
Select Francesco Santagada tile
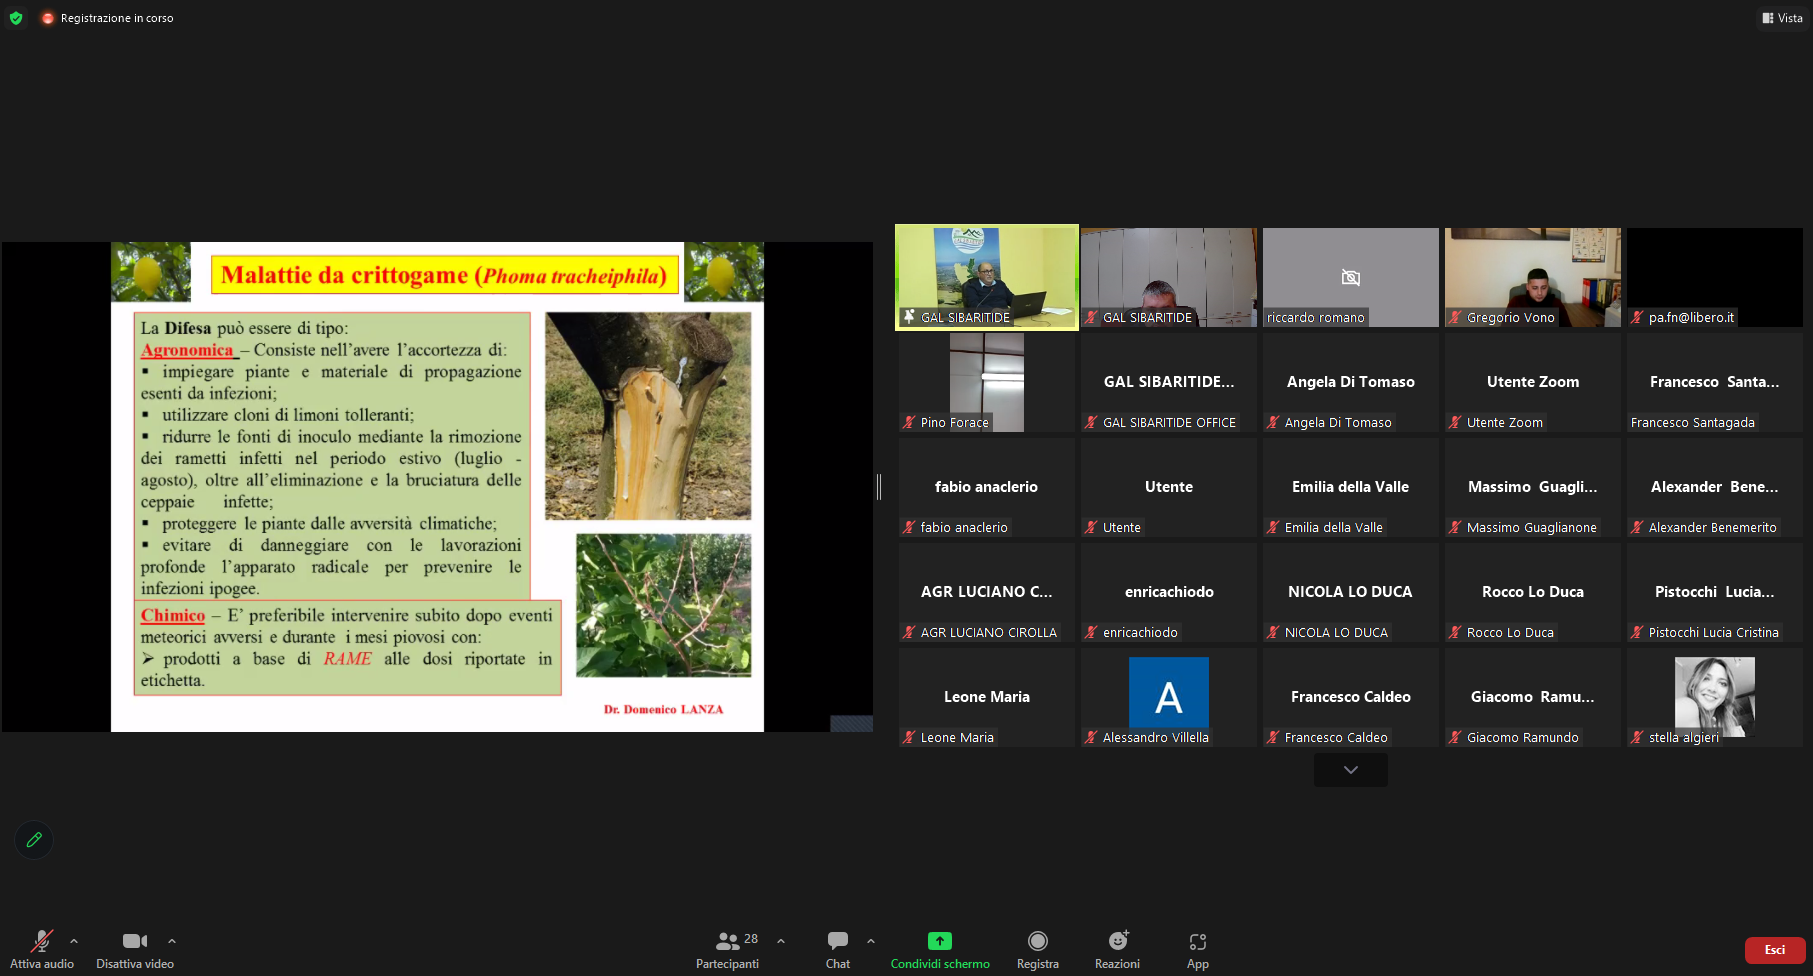(x=1715, y=382)
